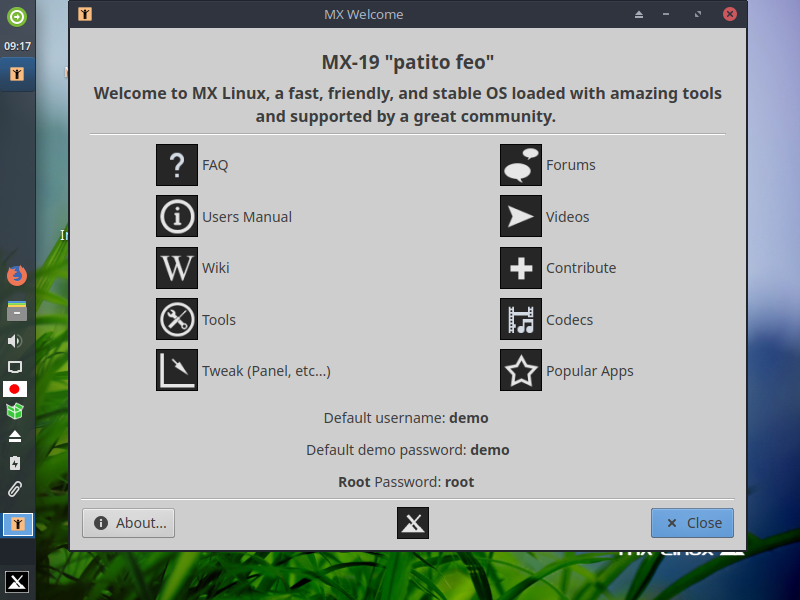Open the Codecs film and music icon

pos(520,319)
